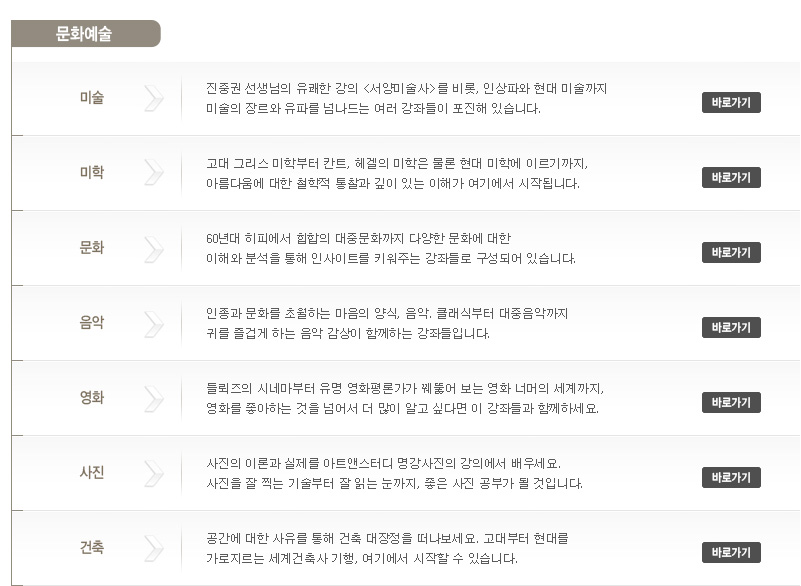Click the 미학 description text
This screenshot has height=586, width=801.
[397, 173]
